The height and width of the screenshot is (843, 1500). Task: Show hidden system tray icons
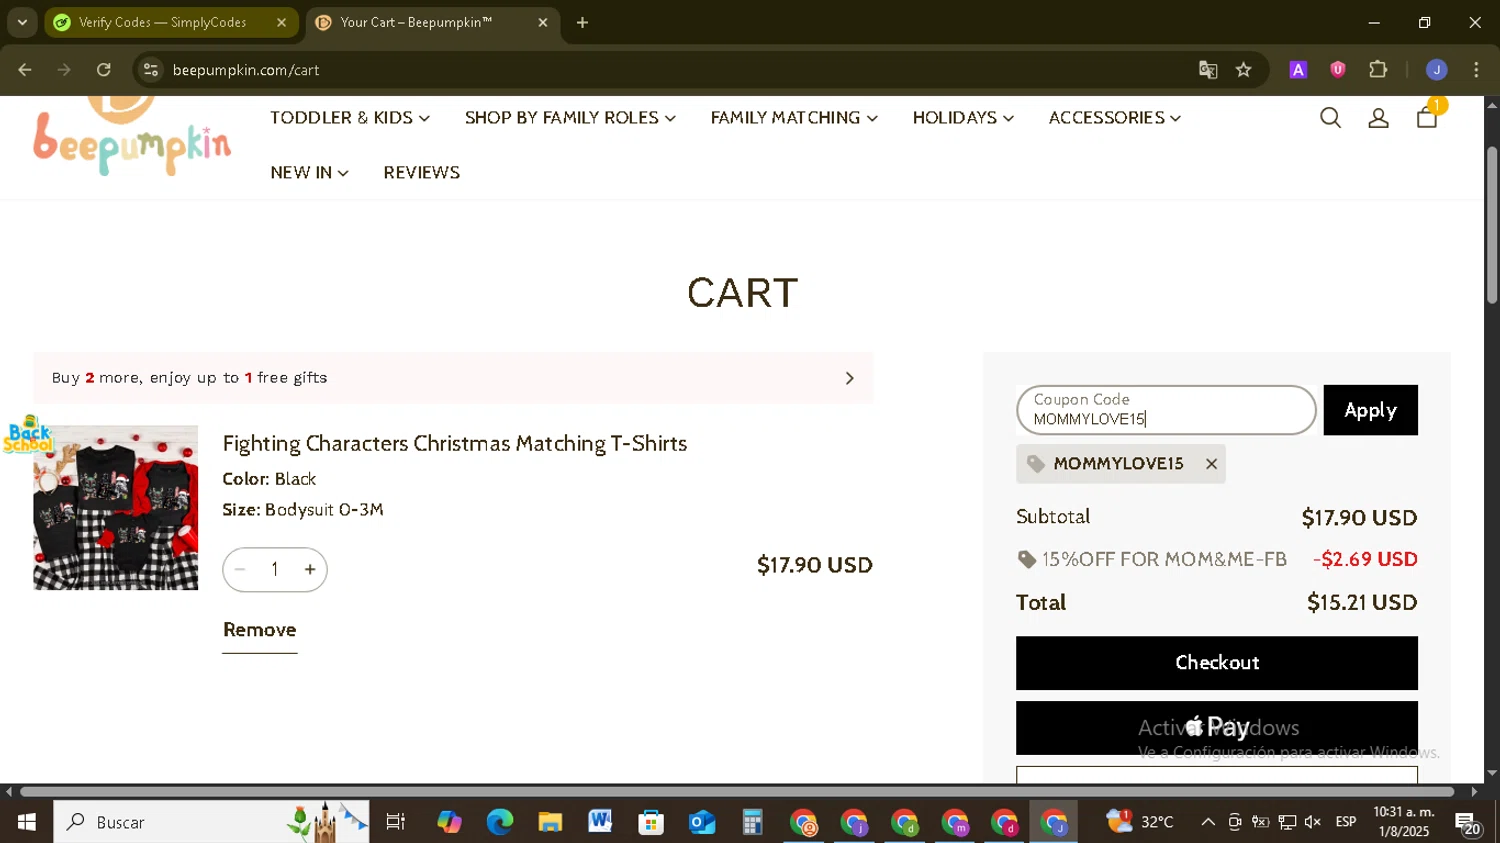click(1208, 822)
